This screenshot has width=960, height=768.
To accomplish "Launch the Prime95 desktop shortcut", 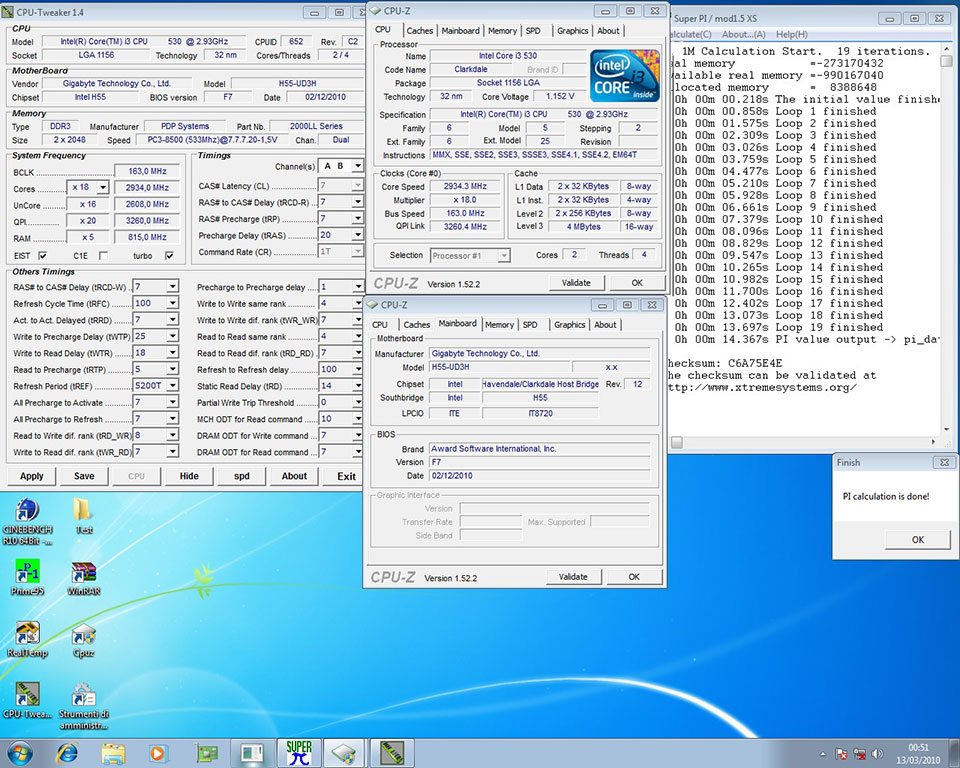I will pos(27,578).
